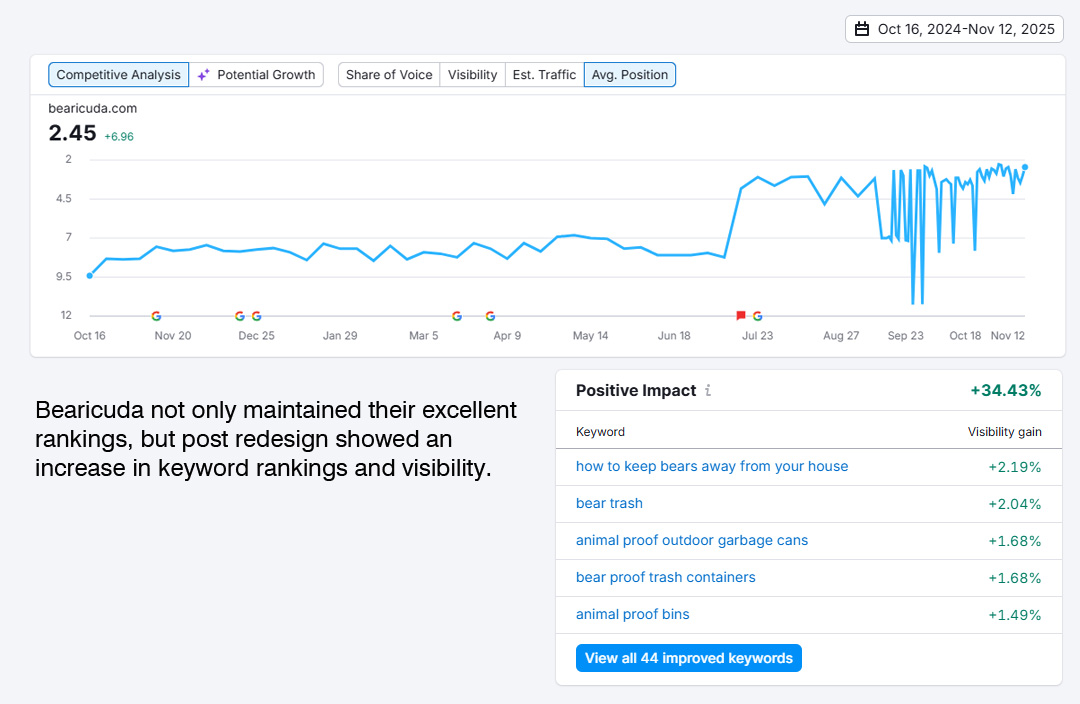
Task: Switch on the Share of Voice metric
Action: 388,74
